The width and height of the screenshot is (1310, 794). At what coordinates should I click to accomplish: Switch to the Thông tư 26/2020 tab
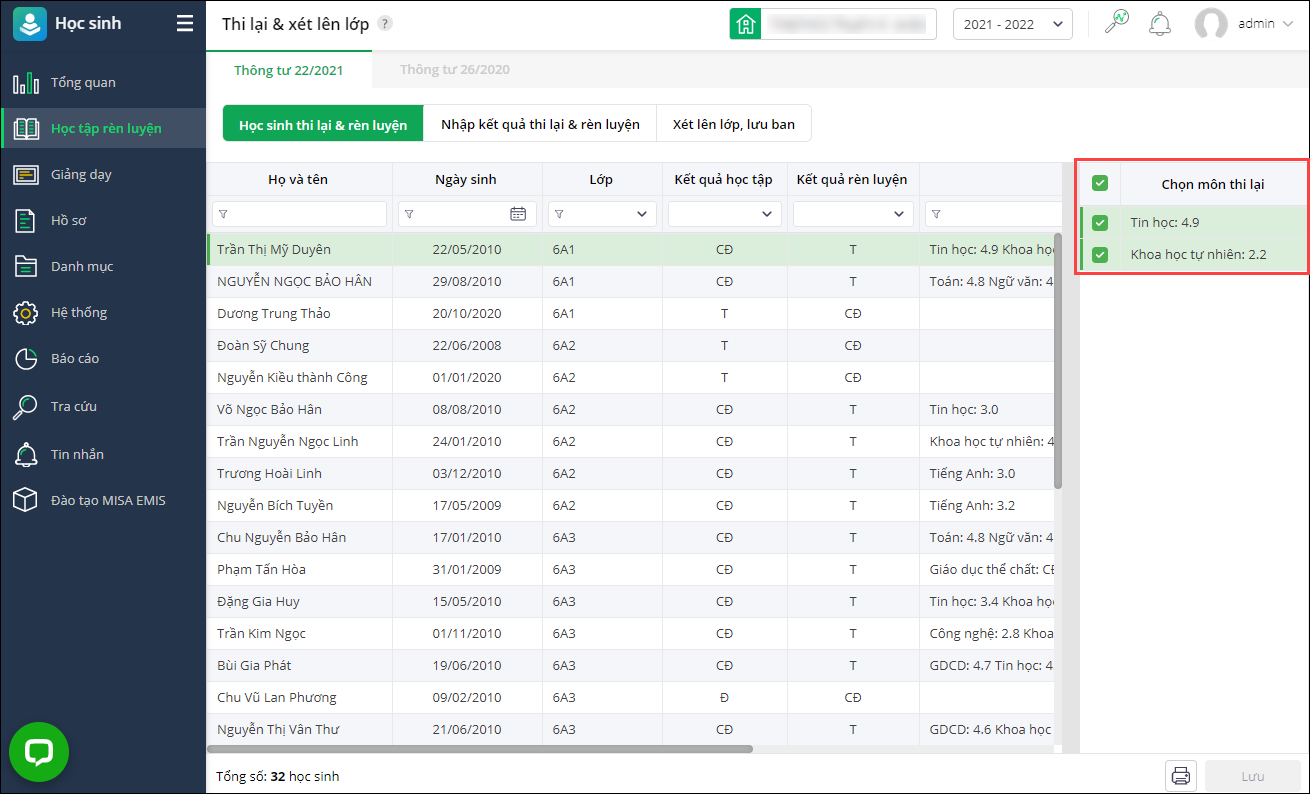click(x=454, y=70)
